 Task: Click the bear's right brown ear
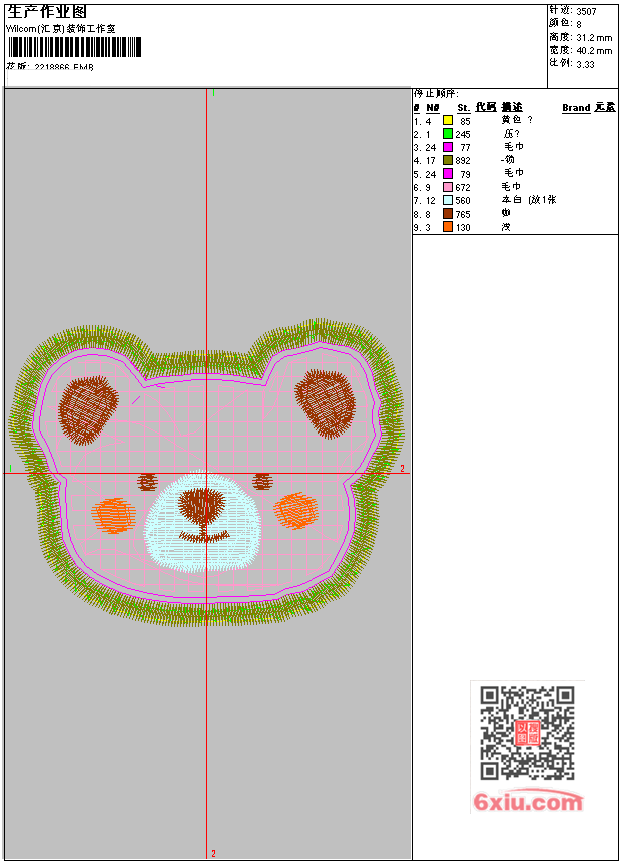pyautogui.click(x=326, y=403)
